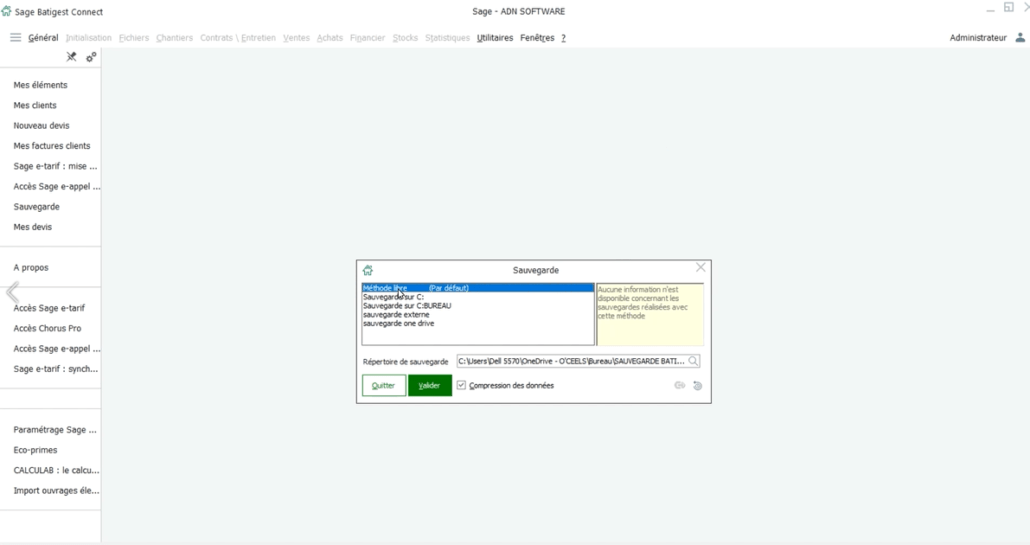Open Import ouvrages éle... shortcut
The image size is (1030, 545).
56,491
